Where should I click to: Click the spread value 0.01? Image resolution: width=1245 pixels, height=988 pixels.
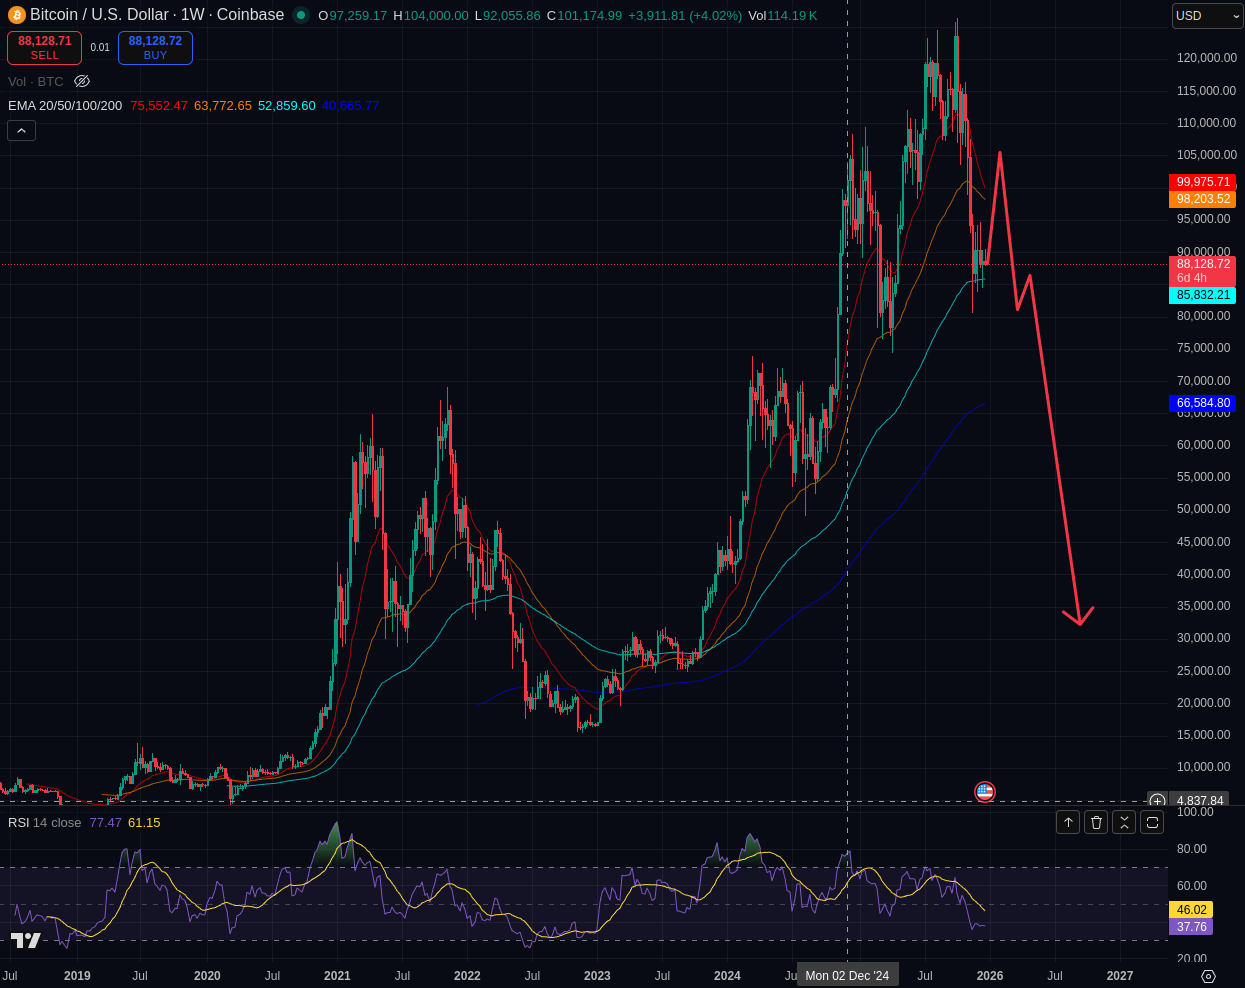tap(100, 48)
